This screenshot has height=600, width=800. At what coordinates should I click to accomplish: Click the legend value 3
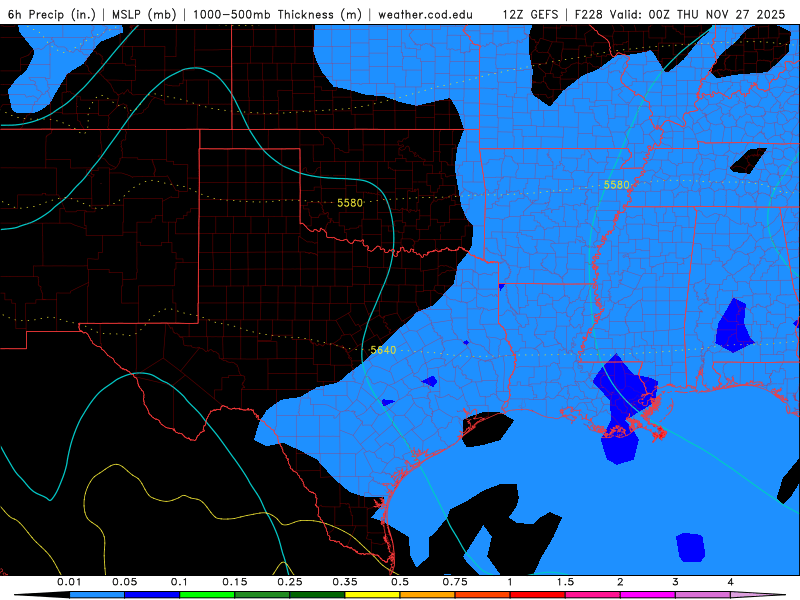click(676, 582)
